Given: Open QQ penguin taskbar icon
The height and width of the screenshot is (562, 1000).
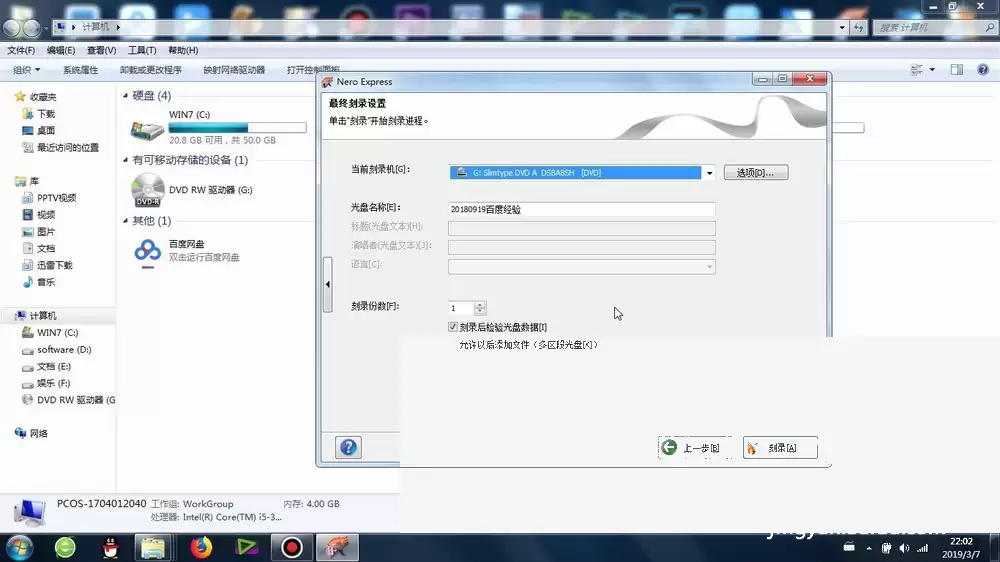Looking at the screenshot, I should [x=110, y=547].
